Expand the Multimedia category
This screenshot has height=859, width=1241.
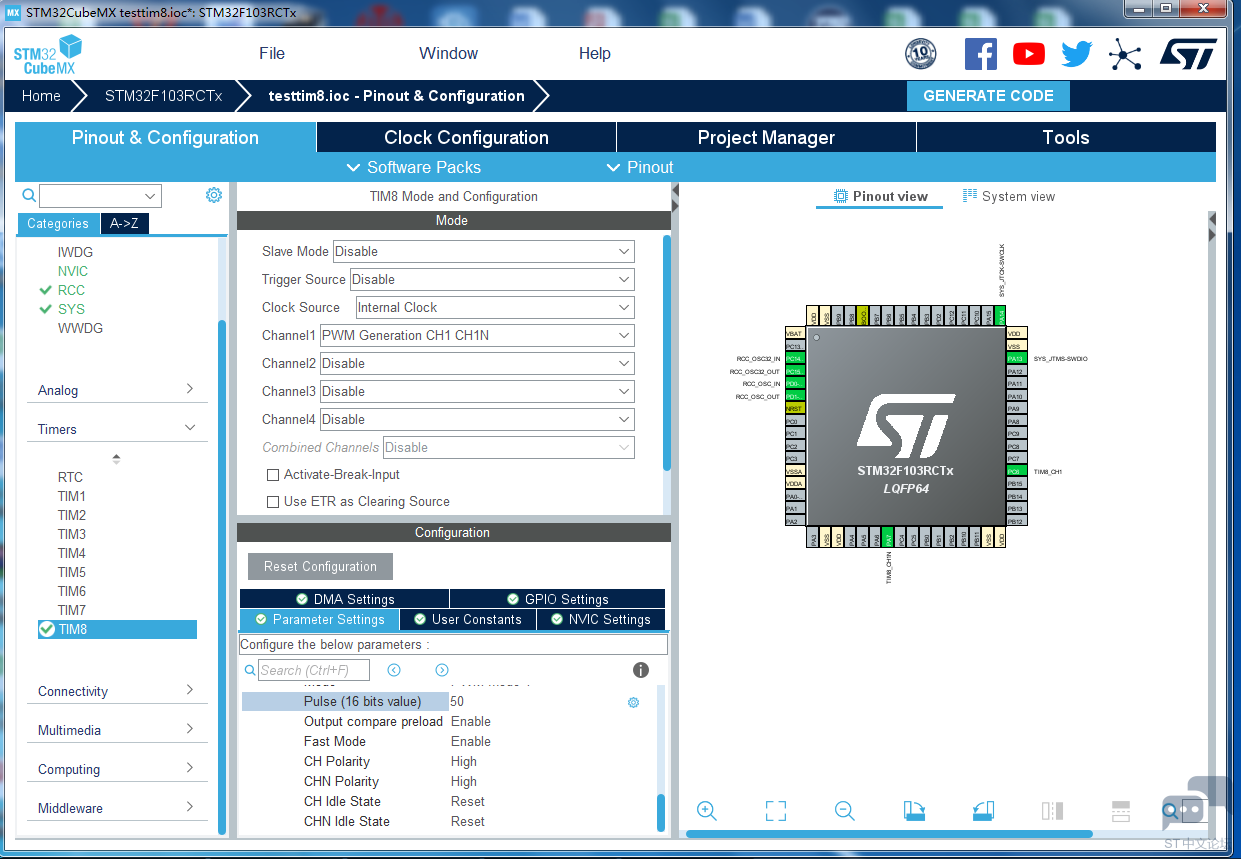point(118,730)
